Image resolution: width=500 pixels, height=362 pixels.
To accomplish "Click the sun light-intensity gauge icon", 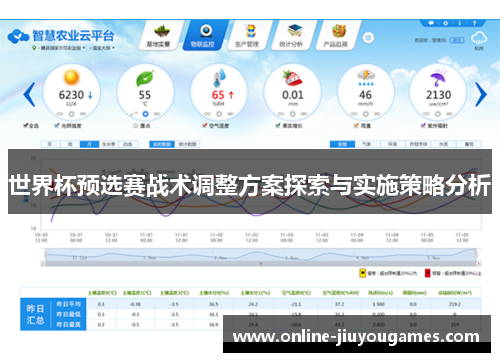I will click(x=71, y=77).
